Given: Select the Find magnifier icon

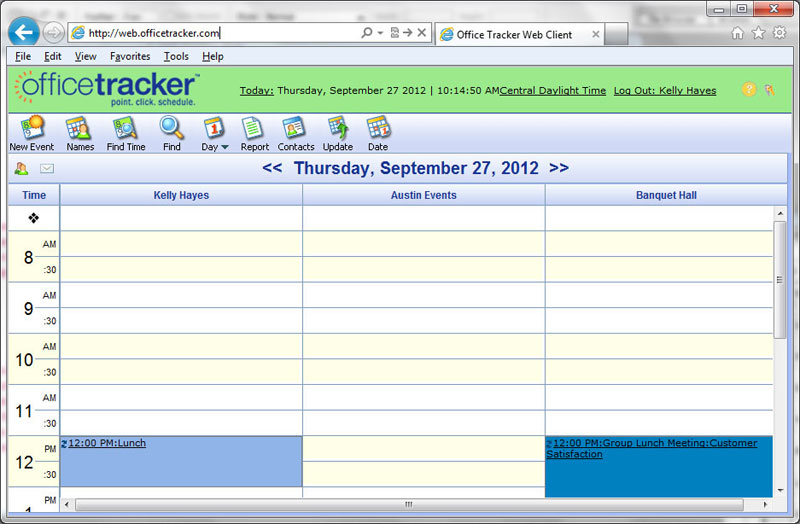Looking at the screenshot, I should tap(172, 128).
